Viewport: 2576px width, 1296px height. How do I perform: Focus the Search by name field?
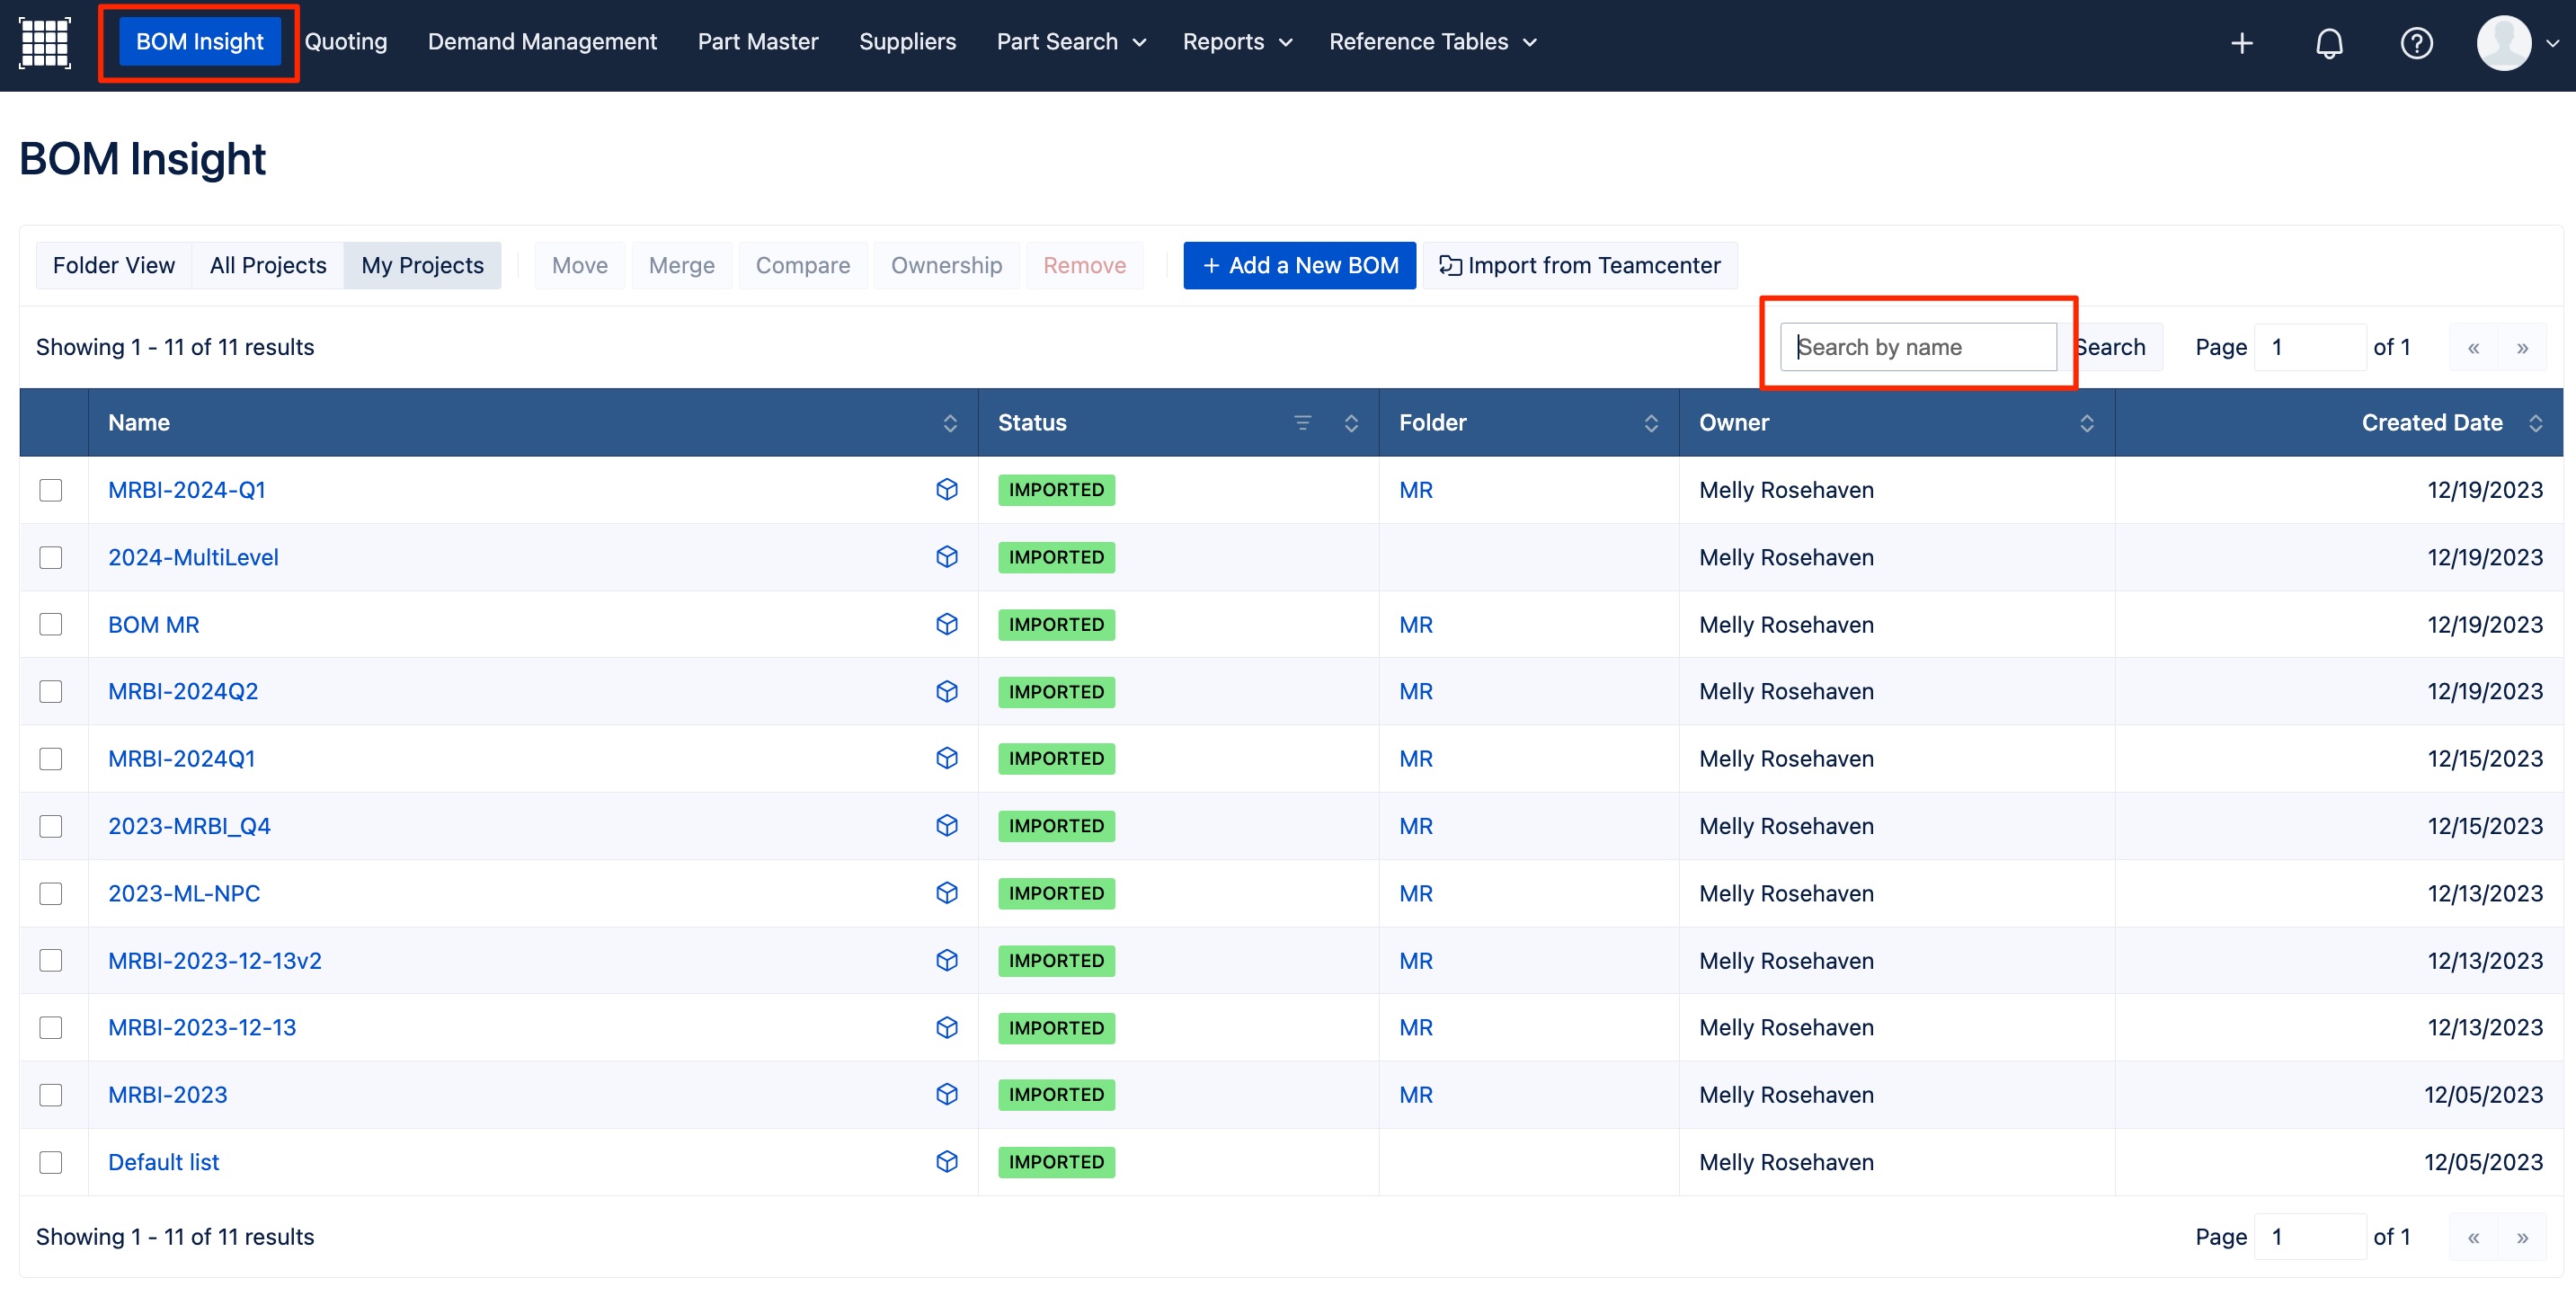[x=1918, y=347]
